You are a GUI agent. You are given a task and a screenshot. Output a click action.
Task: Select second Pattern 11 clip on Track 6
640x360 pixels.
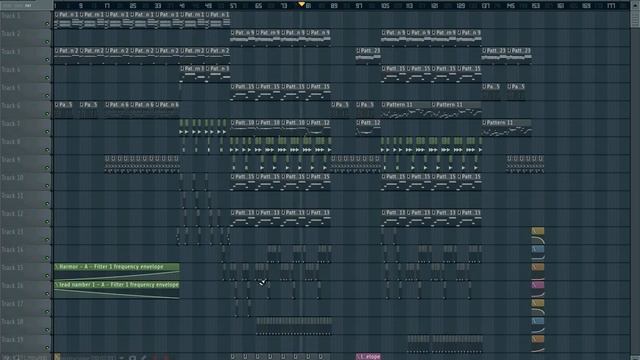tap(457, 110)
